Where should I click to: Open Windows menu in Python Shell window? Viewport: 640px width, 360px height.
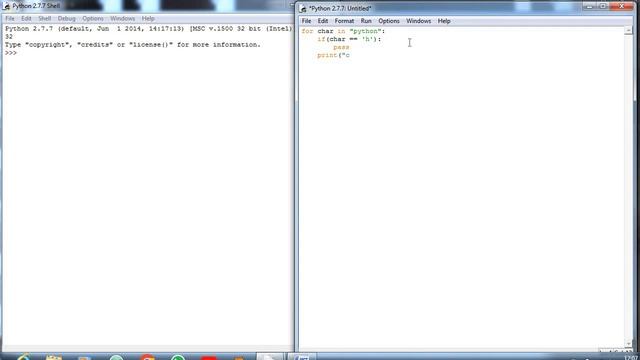[x=122, y=19]
